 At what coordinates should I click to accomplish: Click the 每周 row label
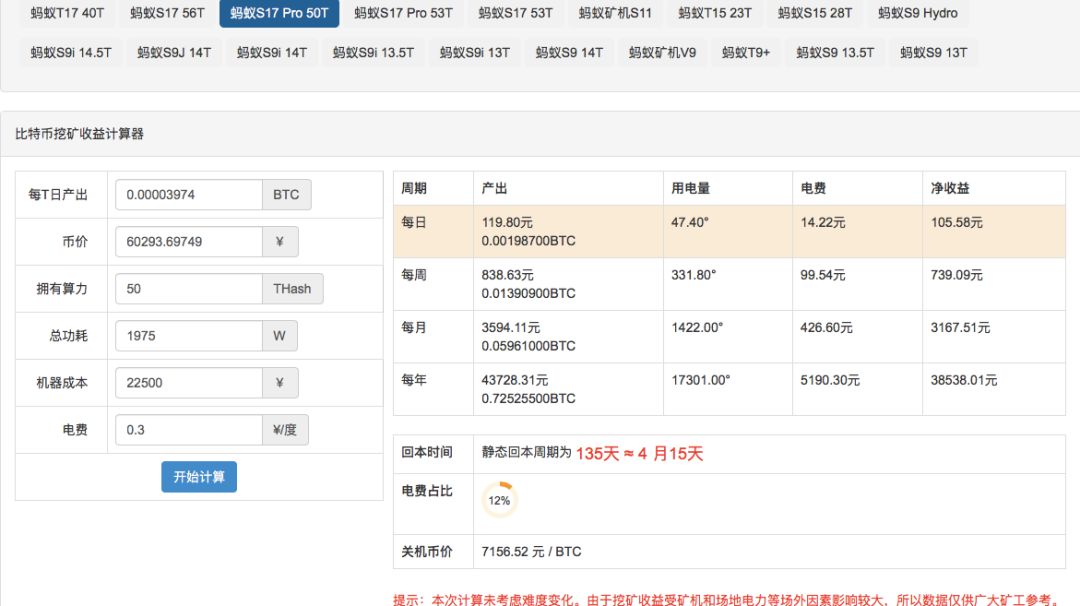[x=414, y=275]
